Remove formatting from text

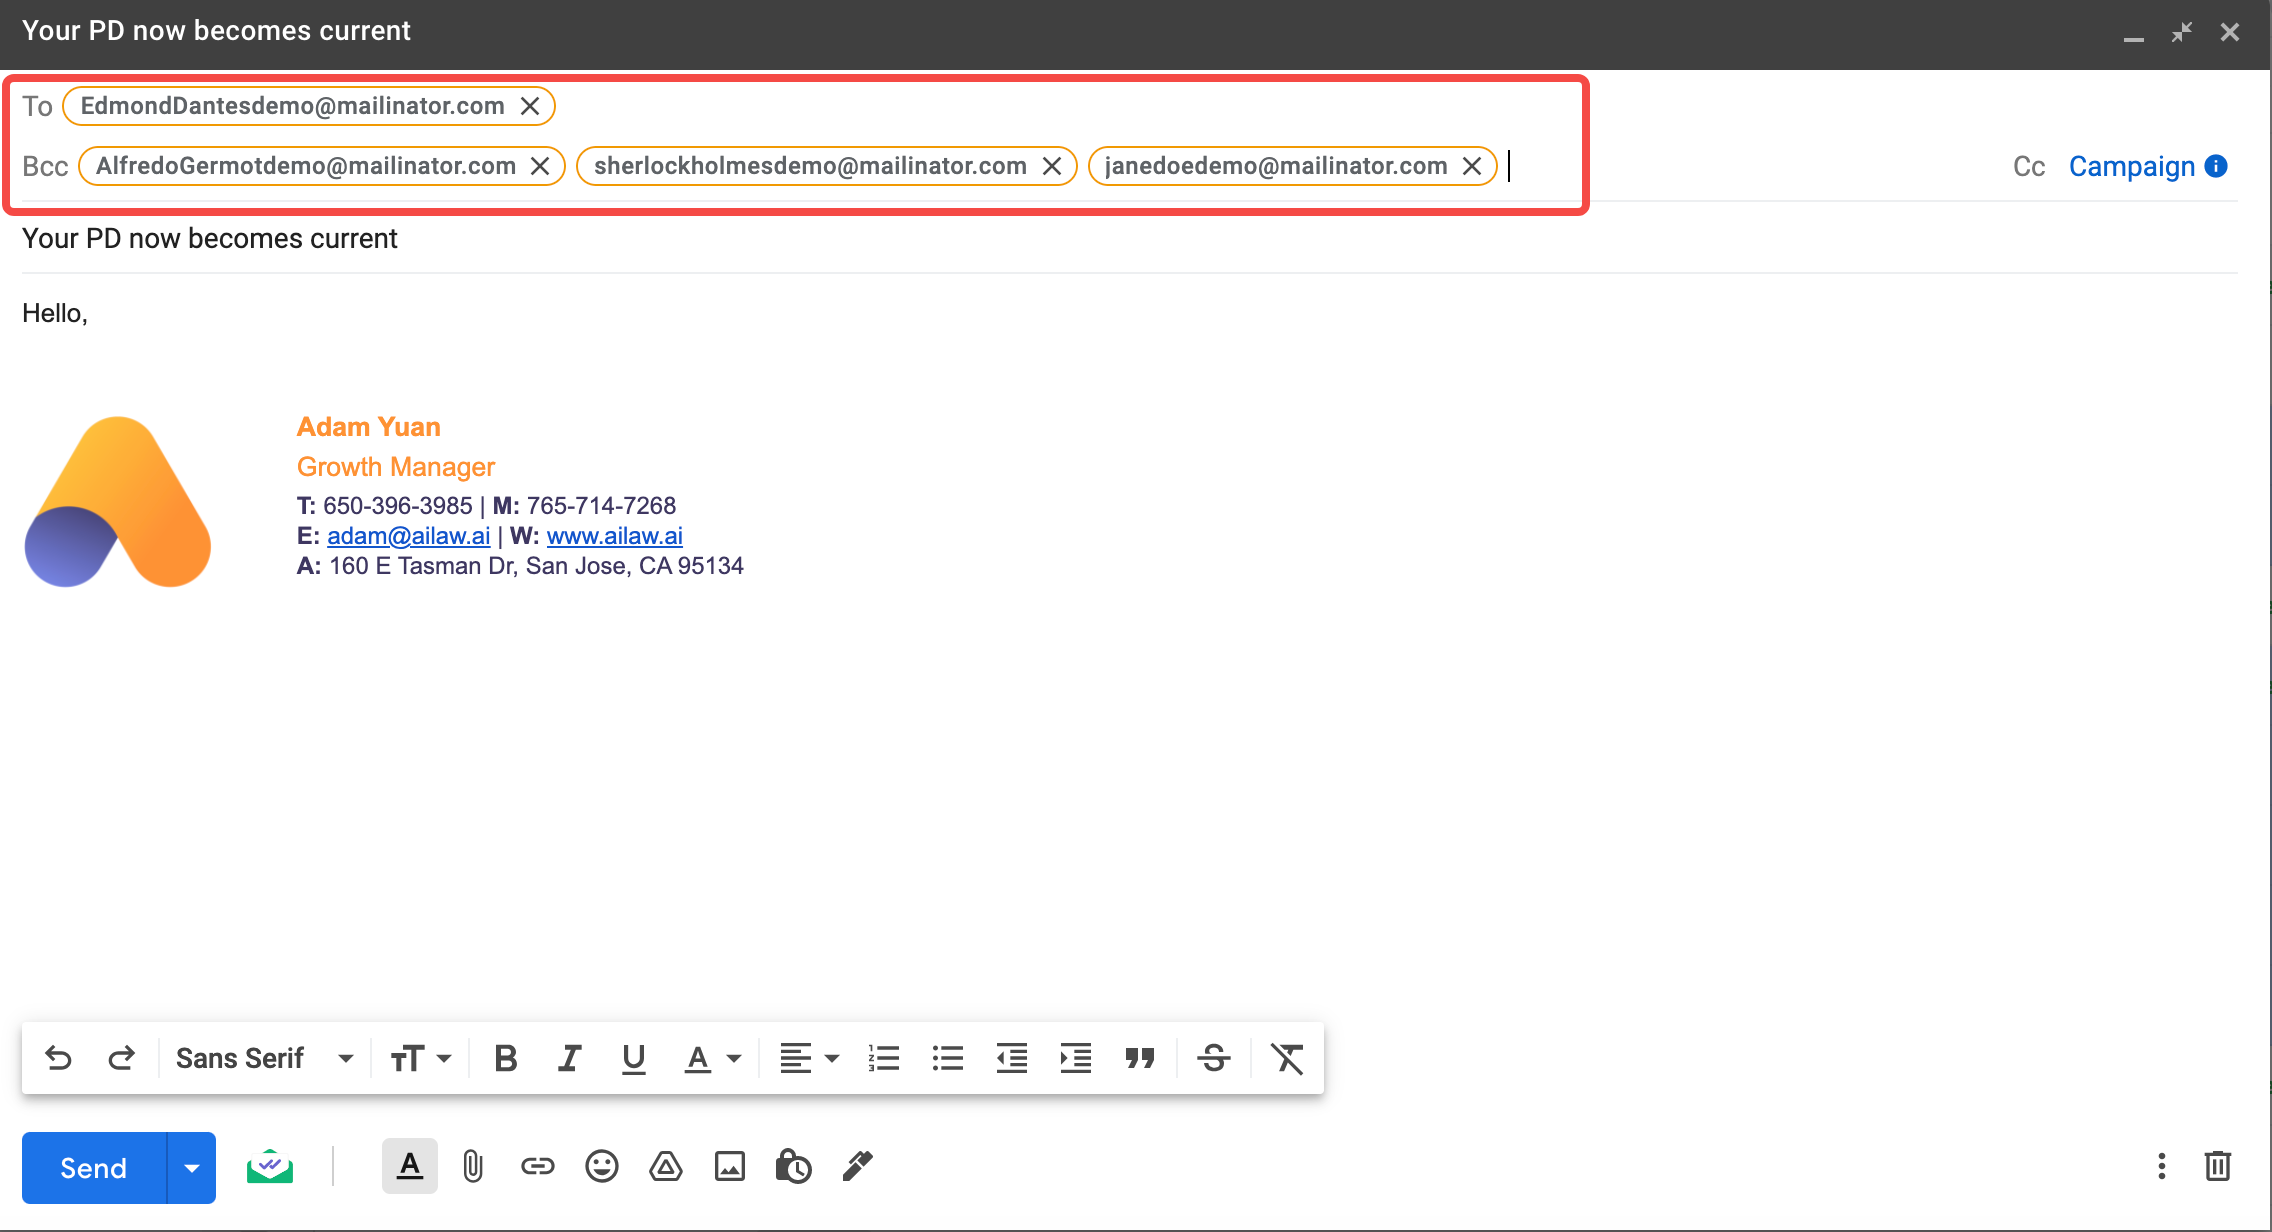(1287, 1058)
